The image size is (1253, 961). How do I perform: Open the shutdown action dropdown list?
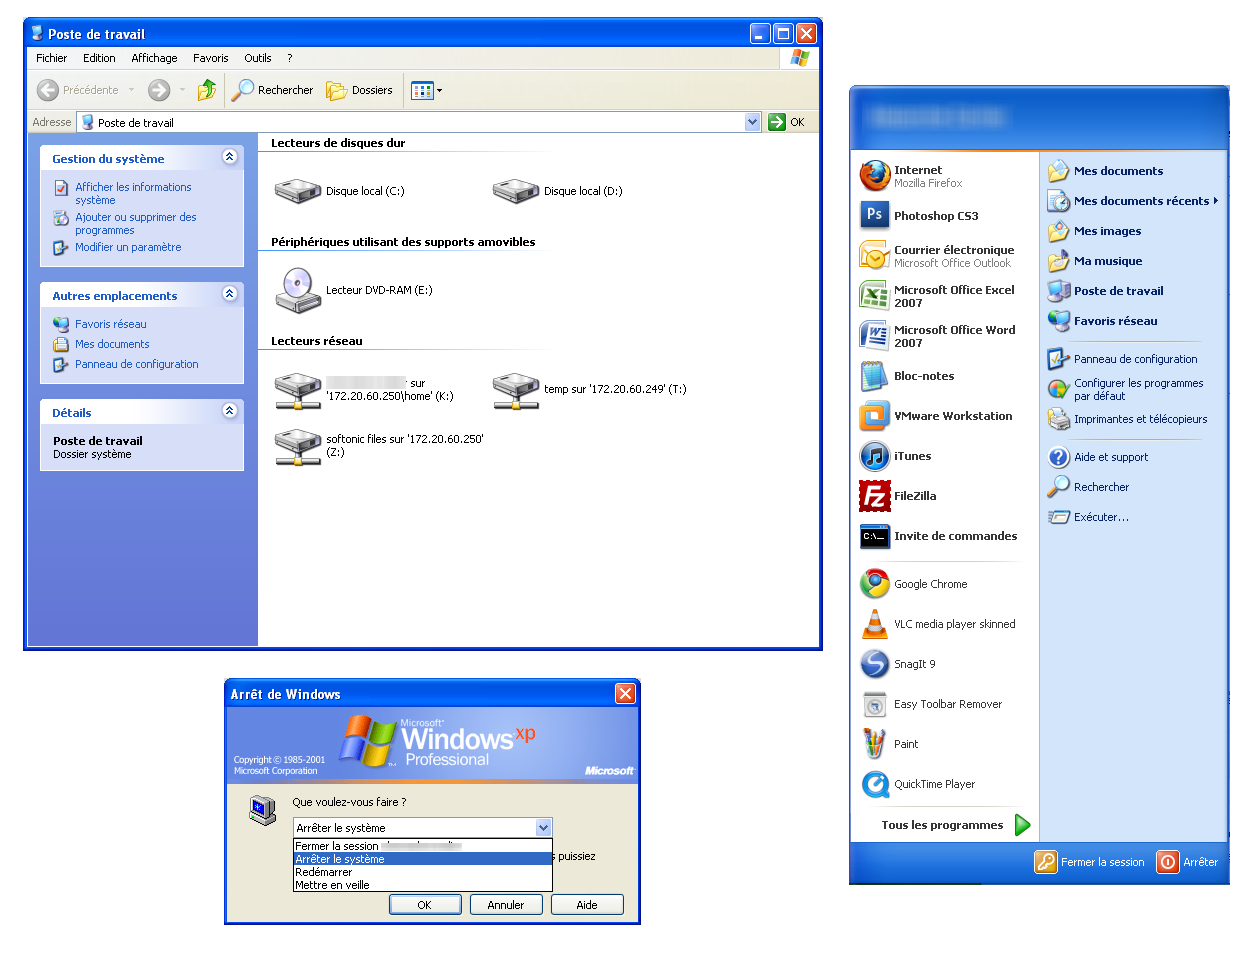[543, 828]
